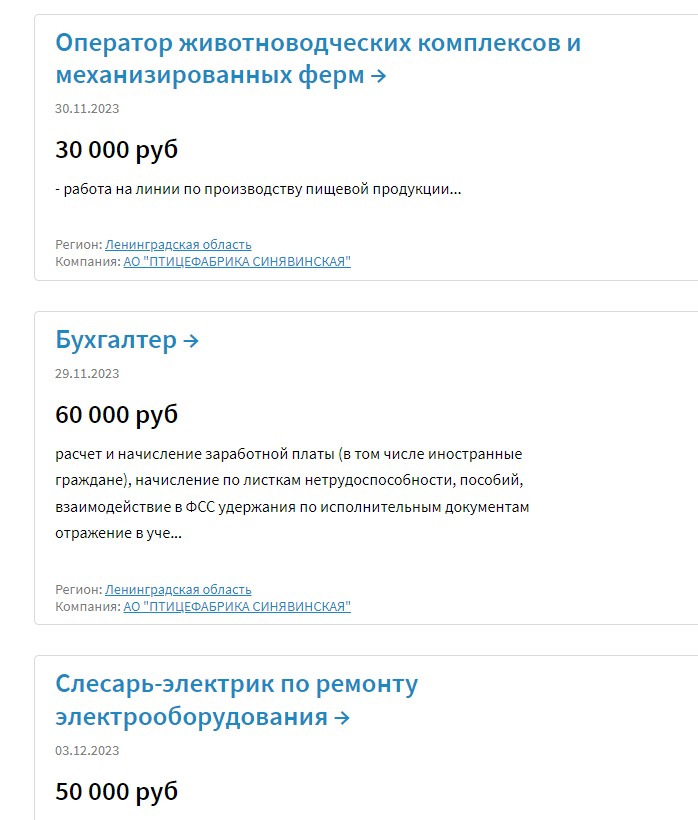Click the arrow icon after "механизированных ферм"

[x=379, y=76]
